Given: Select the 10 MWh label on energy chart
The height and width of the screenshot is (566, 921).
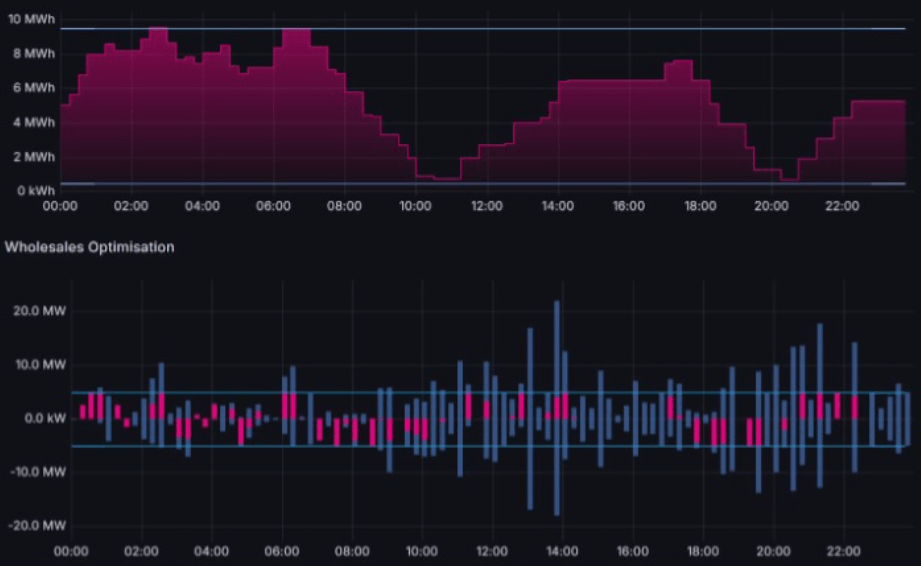Looking at the screenshot, I should (x=30, y=19).
